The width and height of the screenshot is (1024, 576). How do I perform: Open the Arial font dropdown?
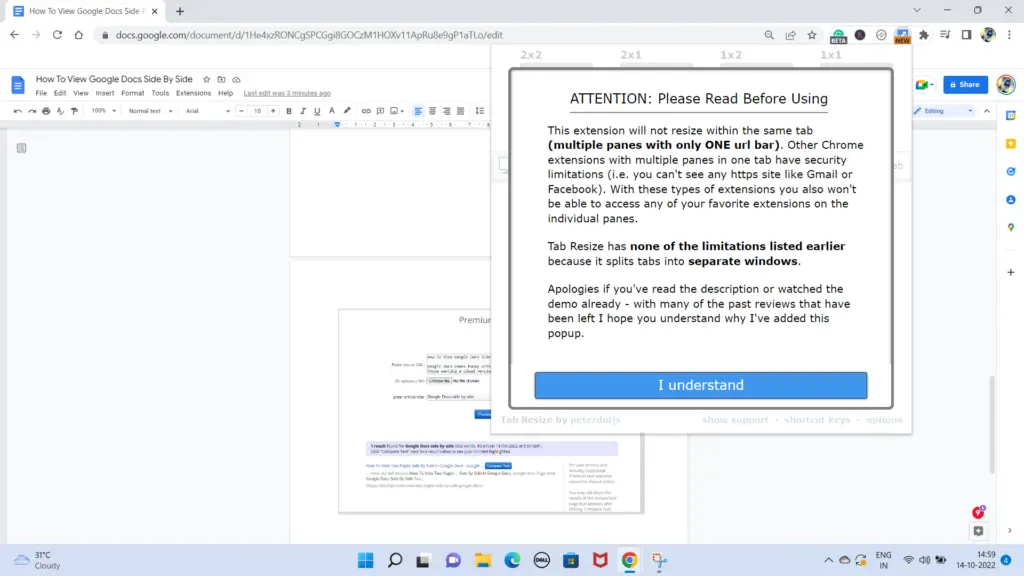click(208, 111)
